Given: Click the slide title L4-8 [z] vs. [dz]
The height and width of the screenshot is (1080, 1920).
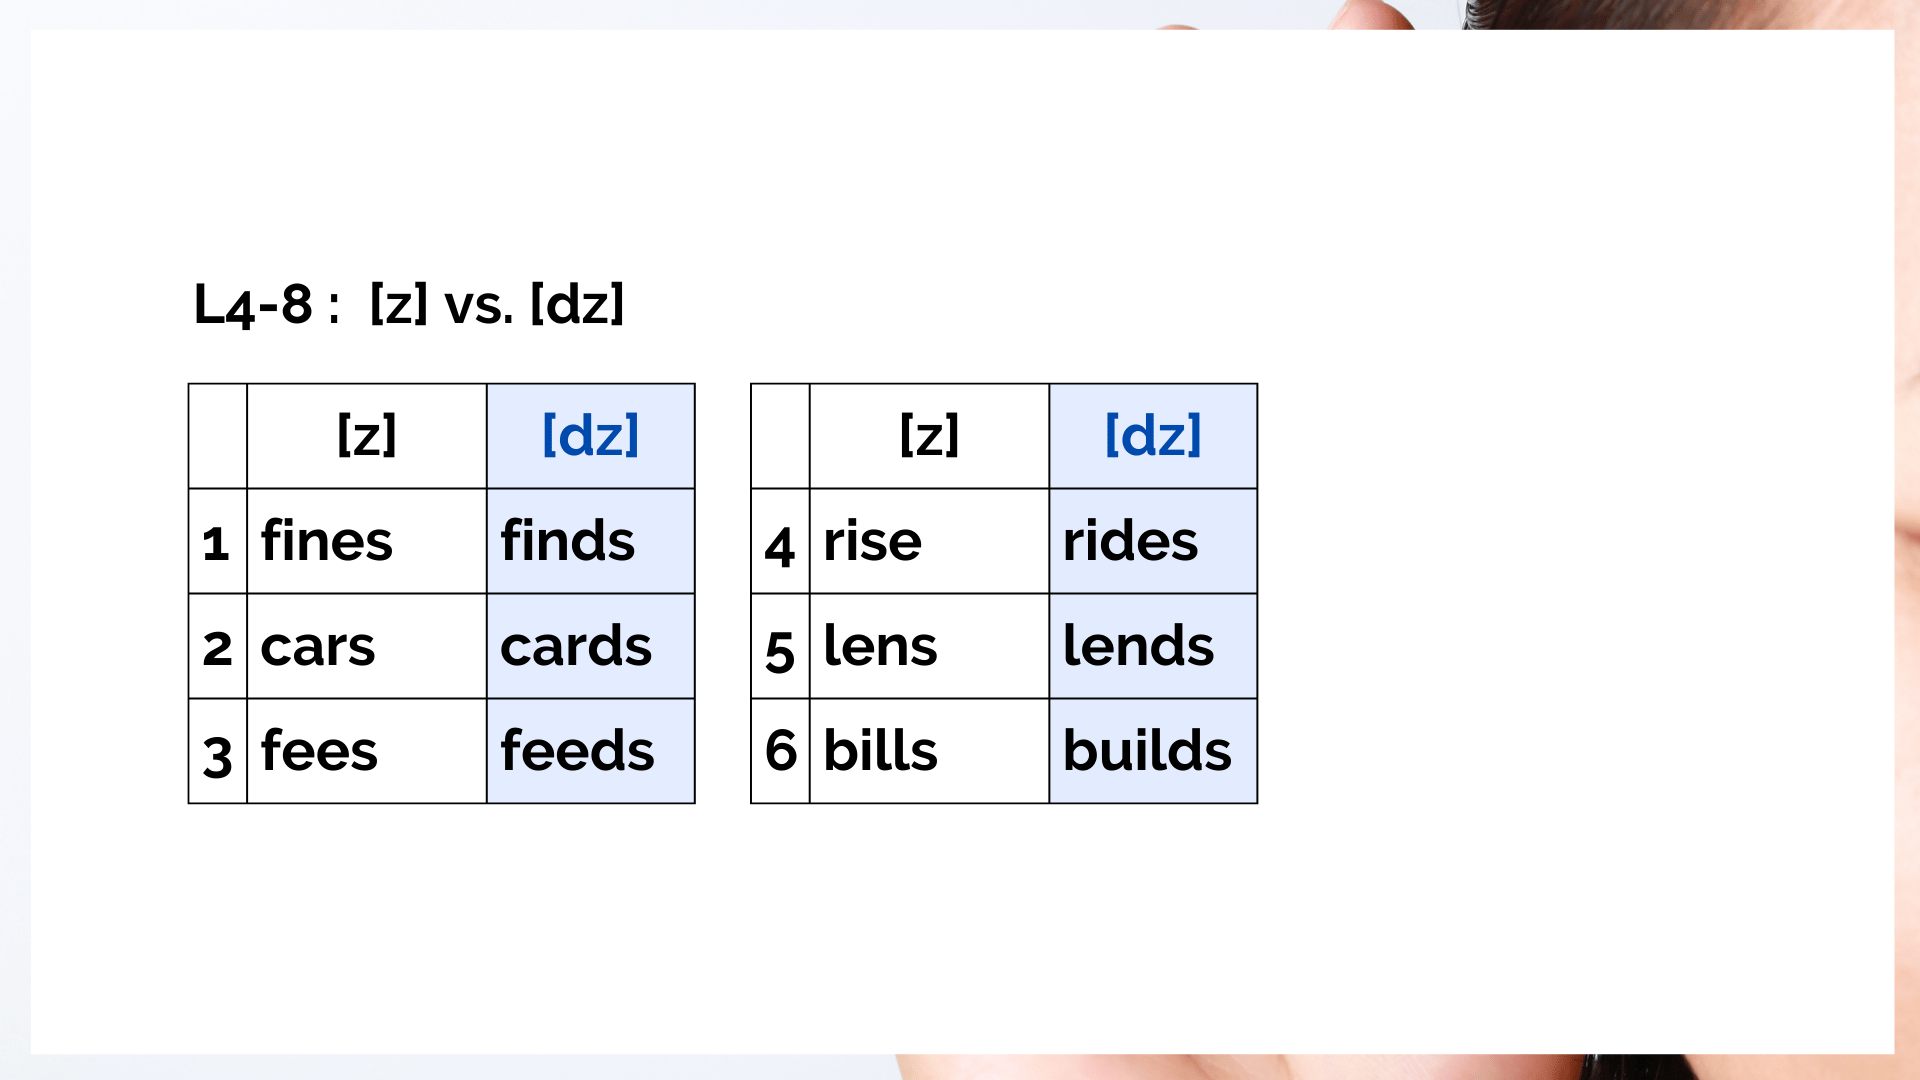Looking at the screenshot, I should coord(409,304).
